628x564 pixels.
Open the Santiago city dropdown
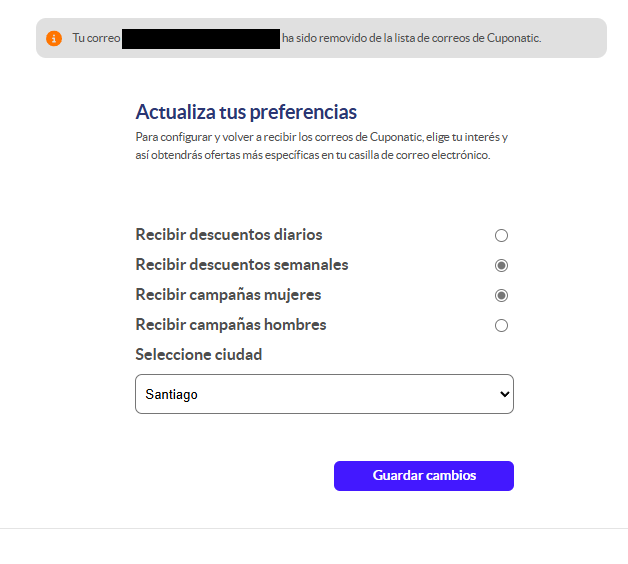click(324, 394)
